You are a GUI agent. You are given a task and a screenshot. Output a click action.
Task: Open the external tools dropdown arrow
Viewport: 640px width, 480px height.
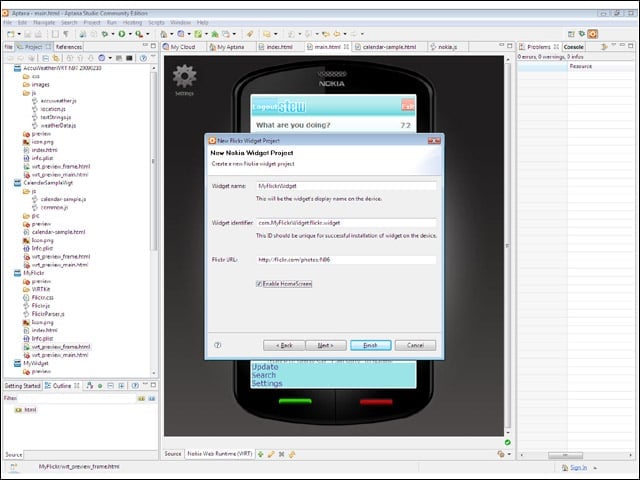pos(148,34)
